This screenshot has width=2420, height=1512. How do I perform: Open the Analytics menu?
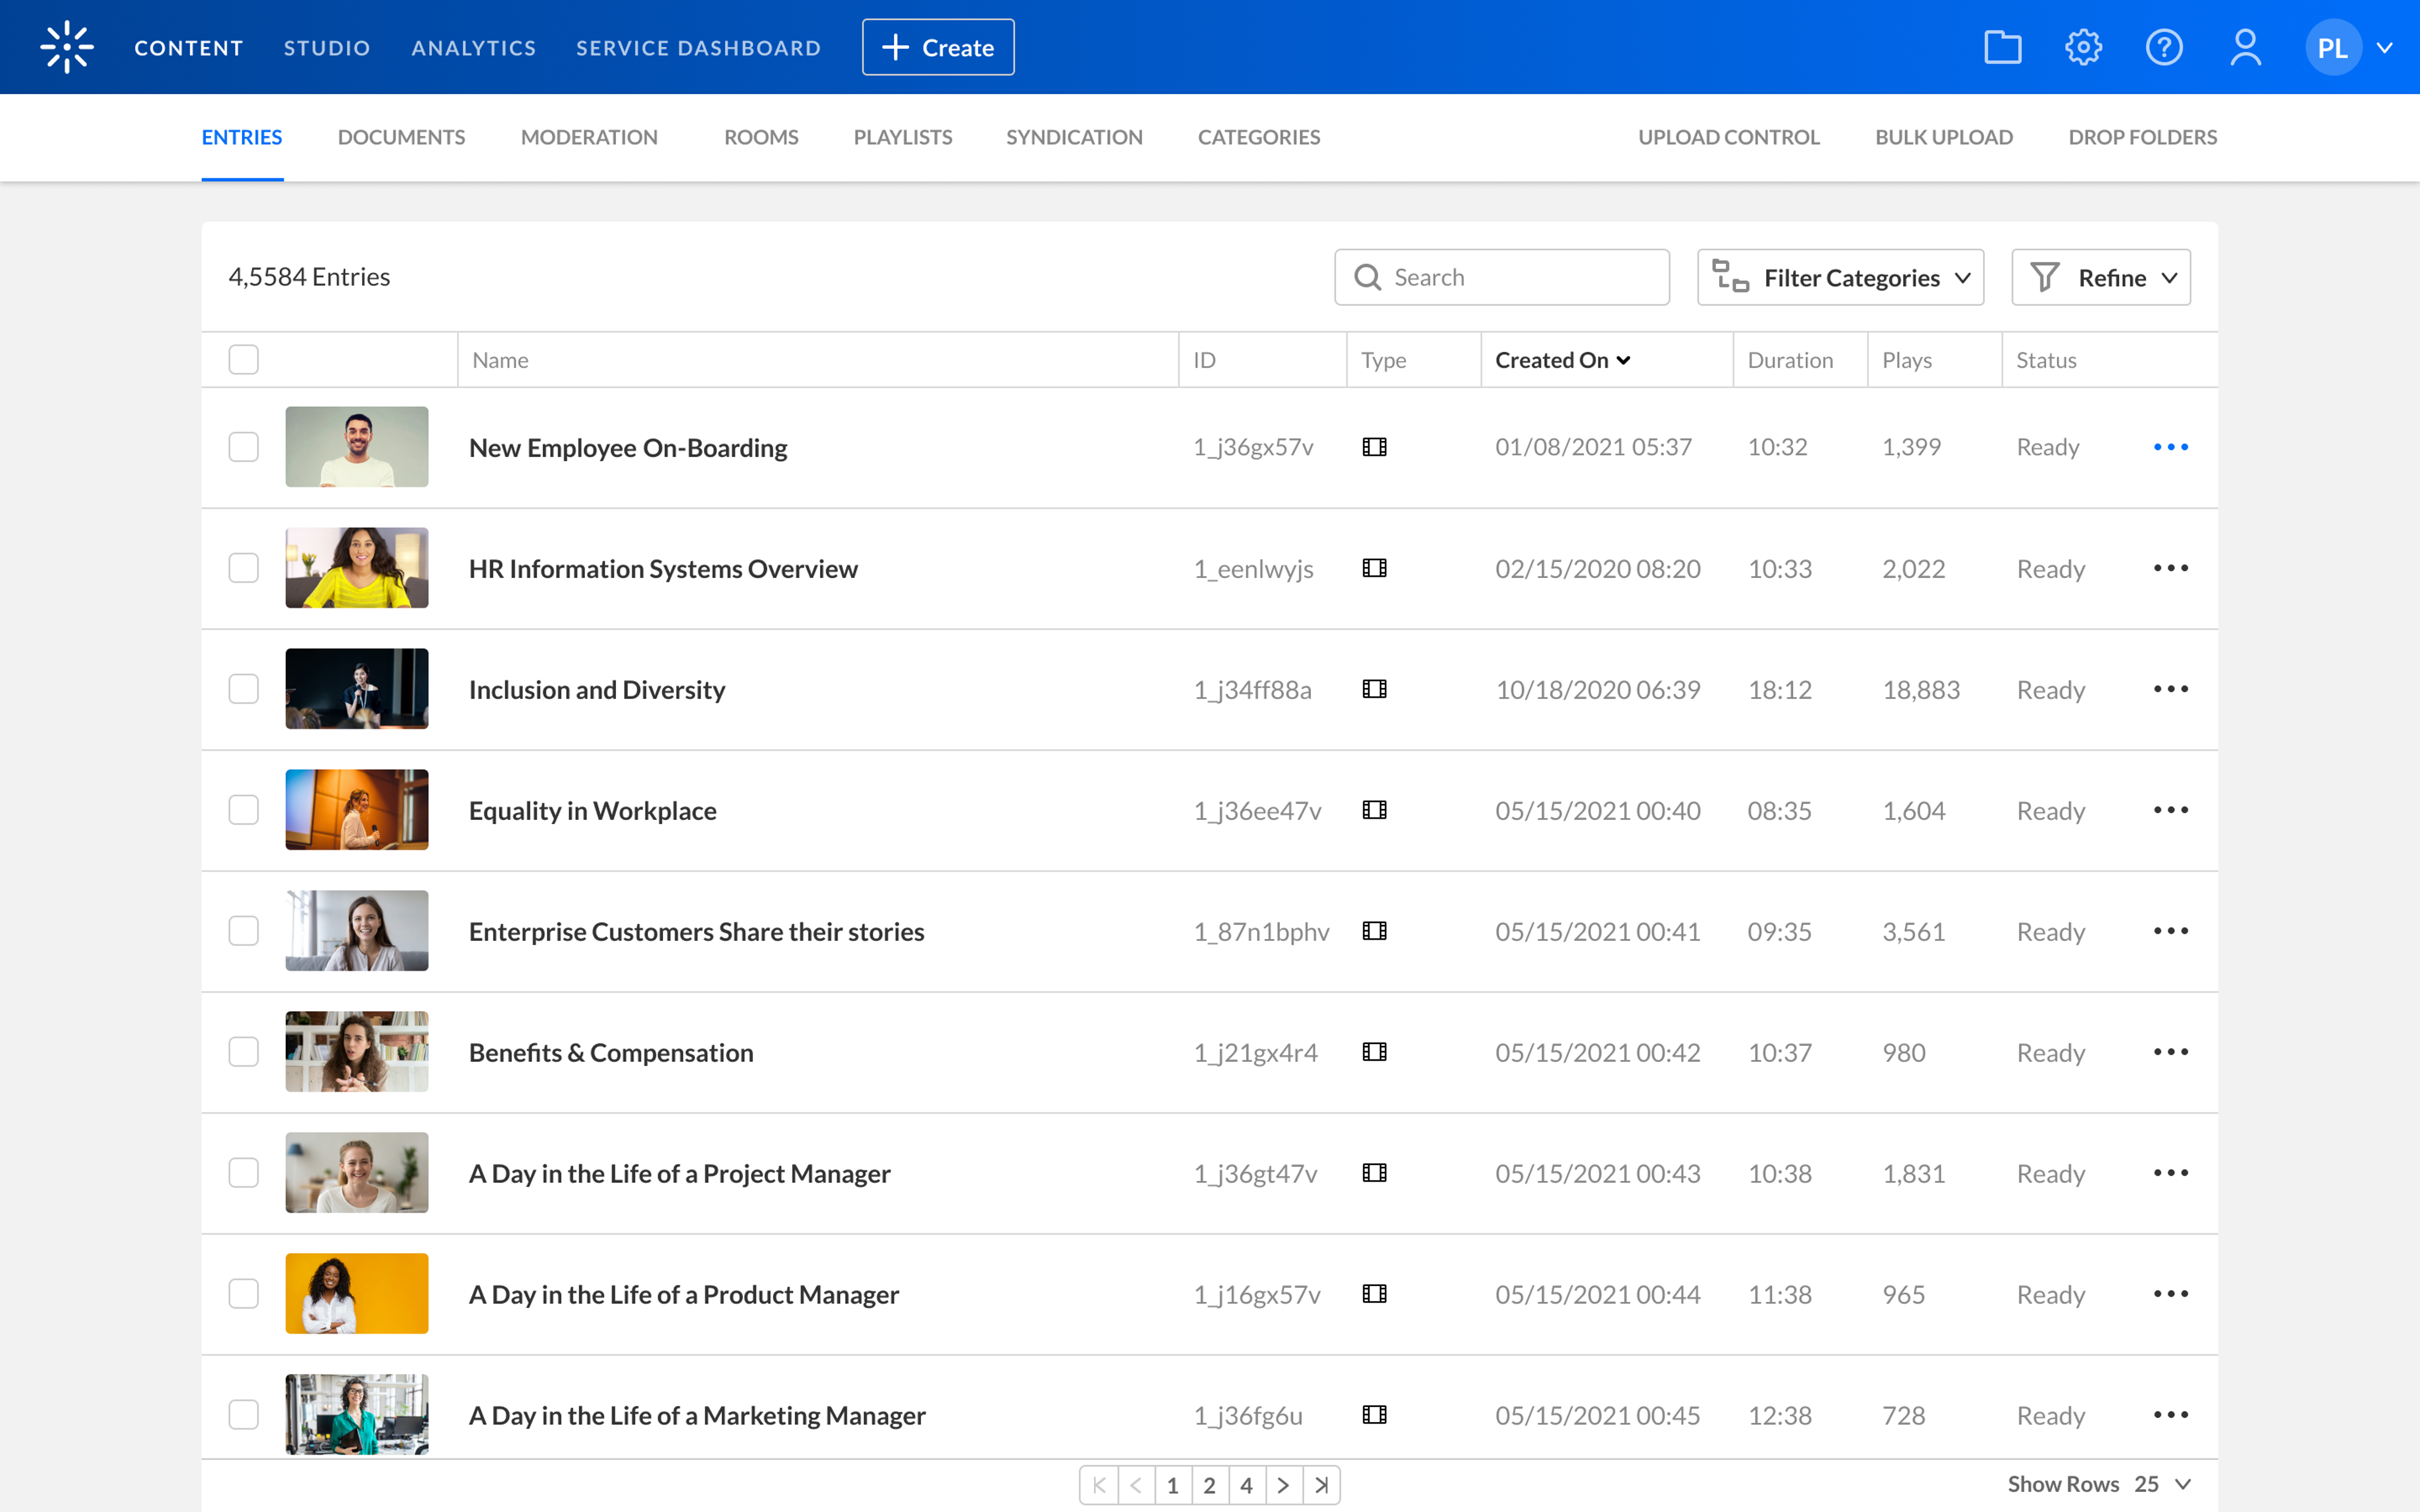click(474, 48)
